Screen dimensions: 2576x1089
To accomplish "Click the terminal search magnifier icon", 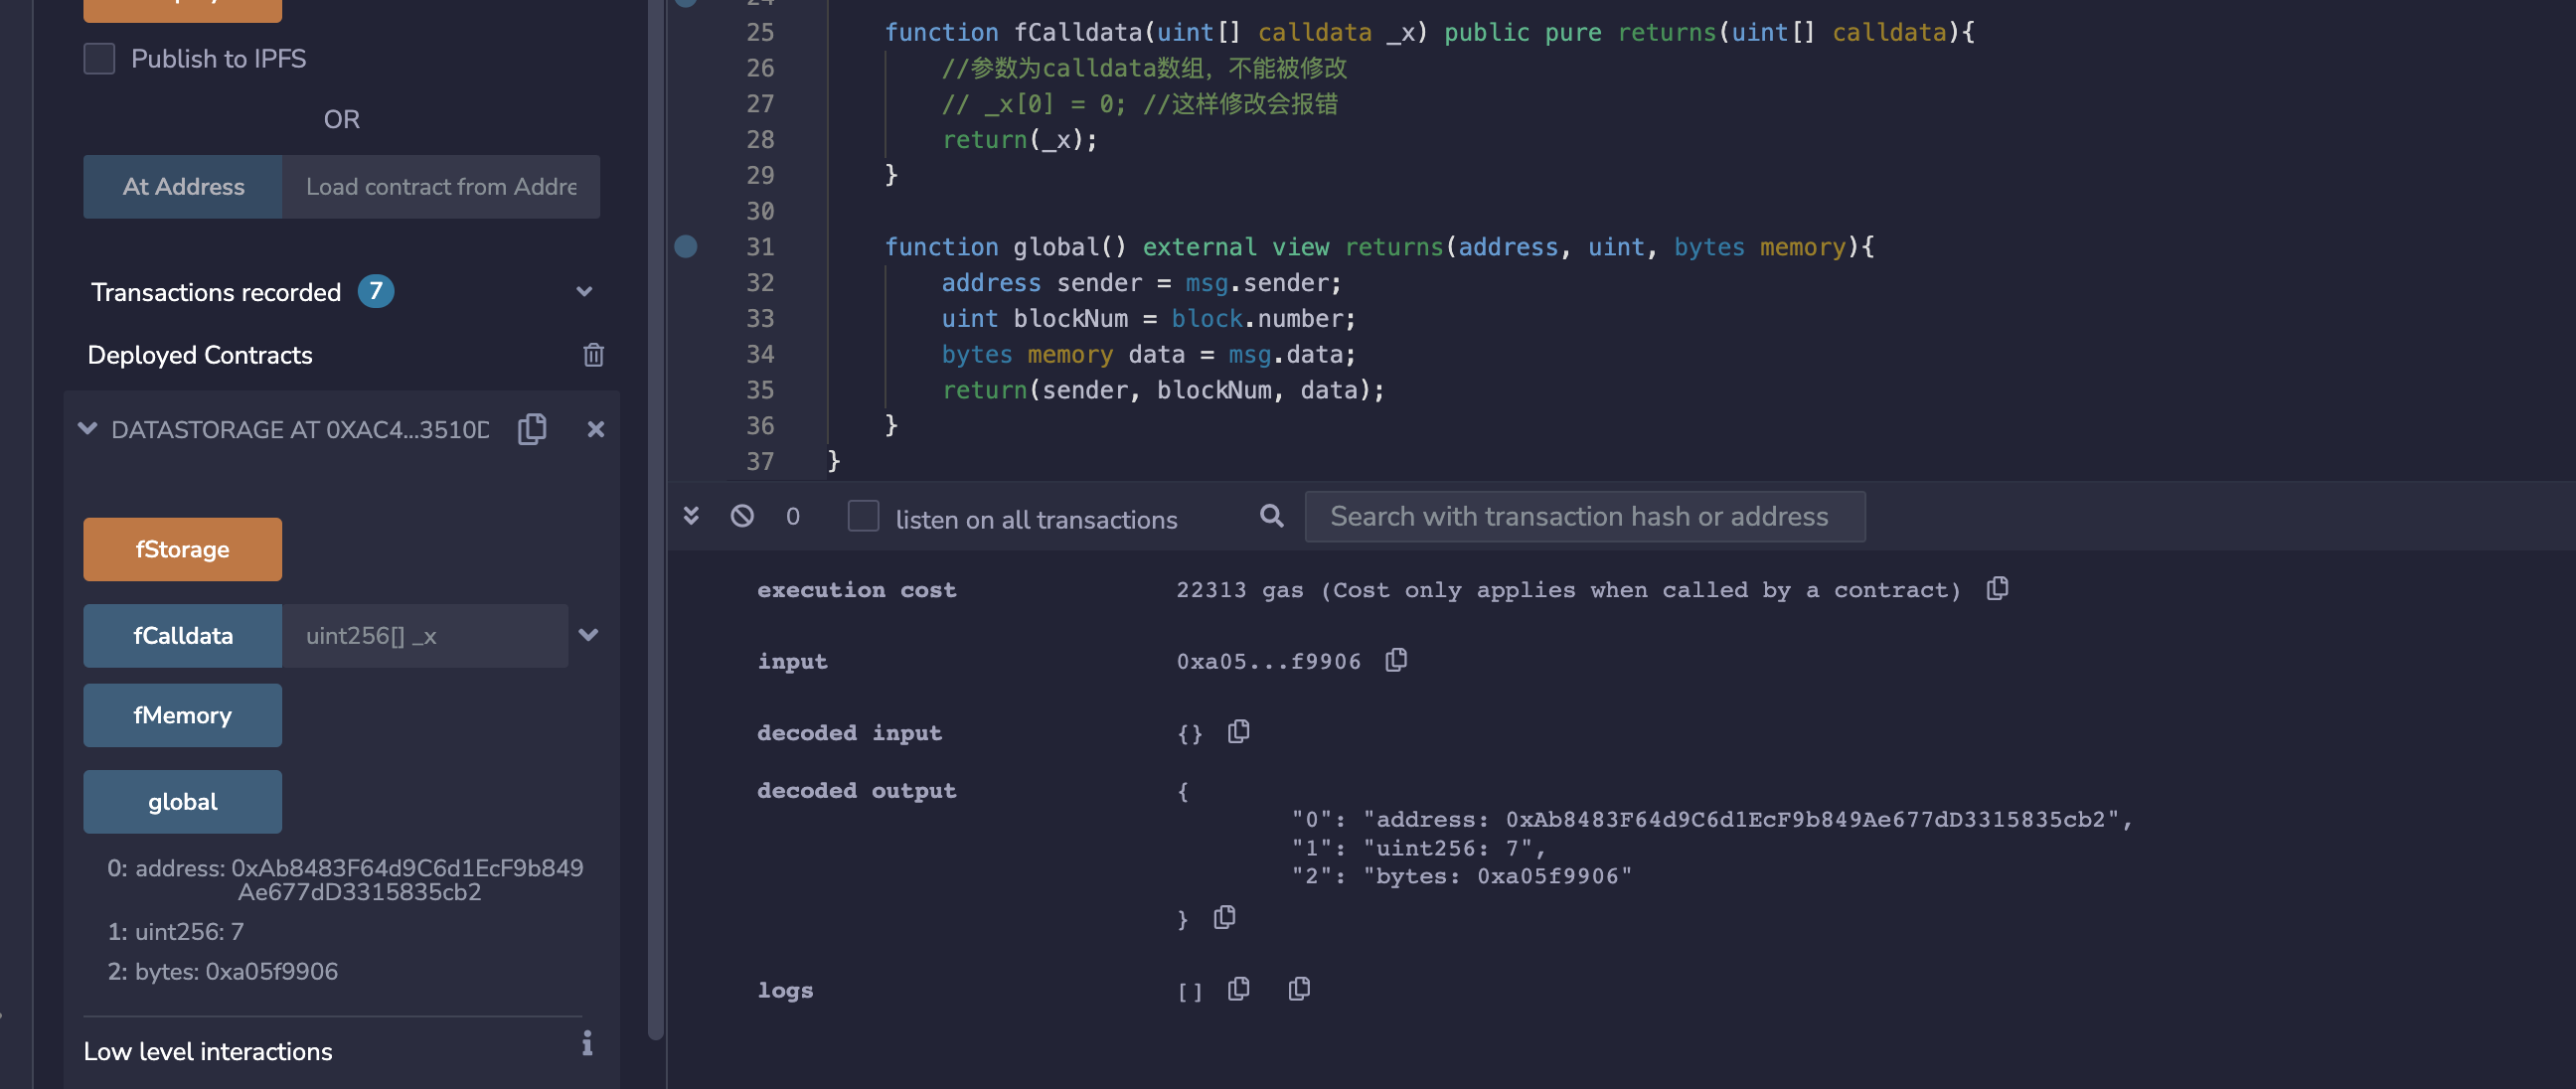I will (x=1271, y=516).
